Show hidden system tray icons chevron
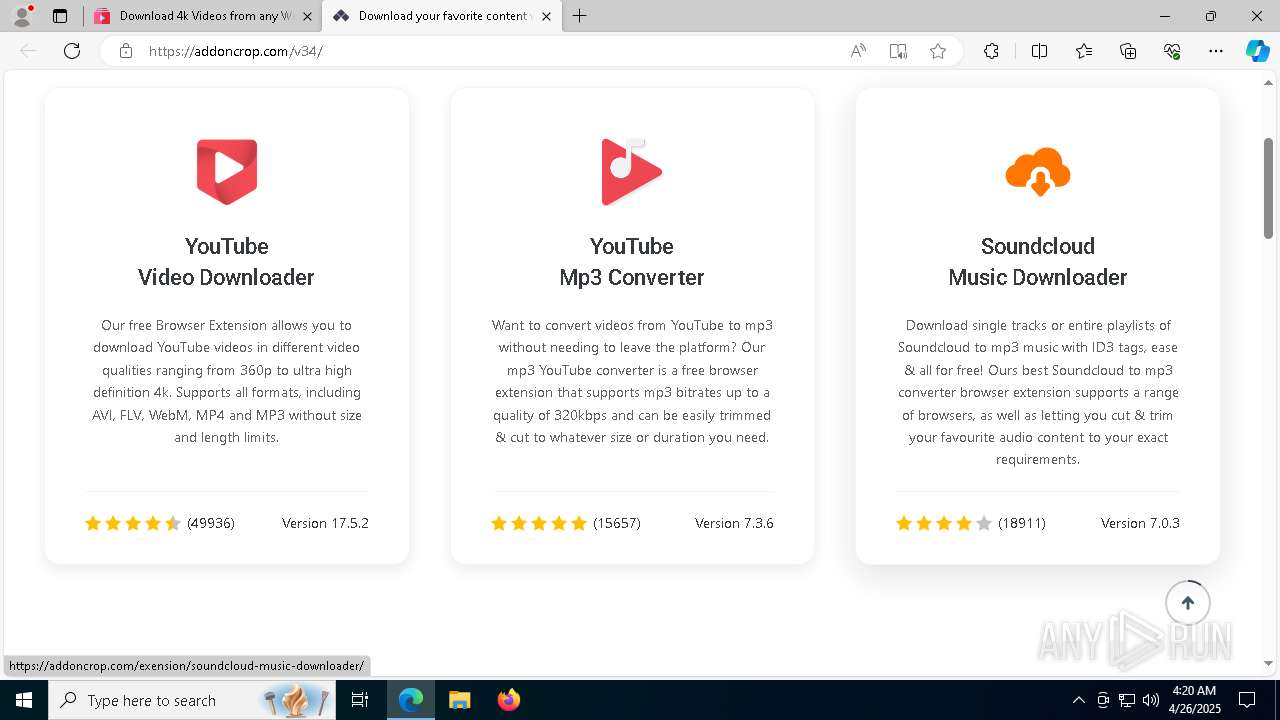 1079,700
